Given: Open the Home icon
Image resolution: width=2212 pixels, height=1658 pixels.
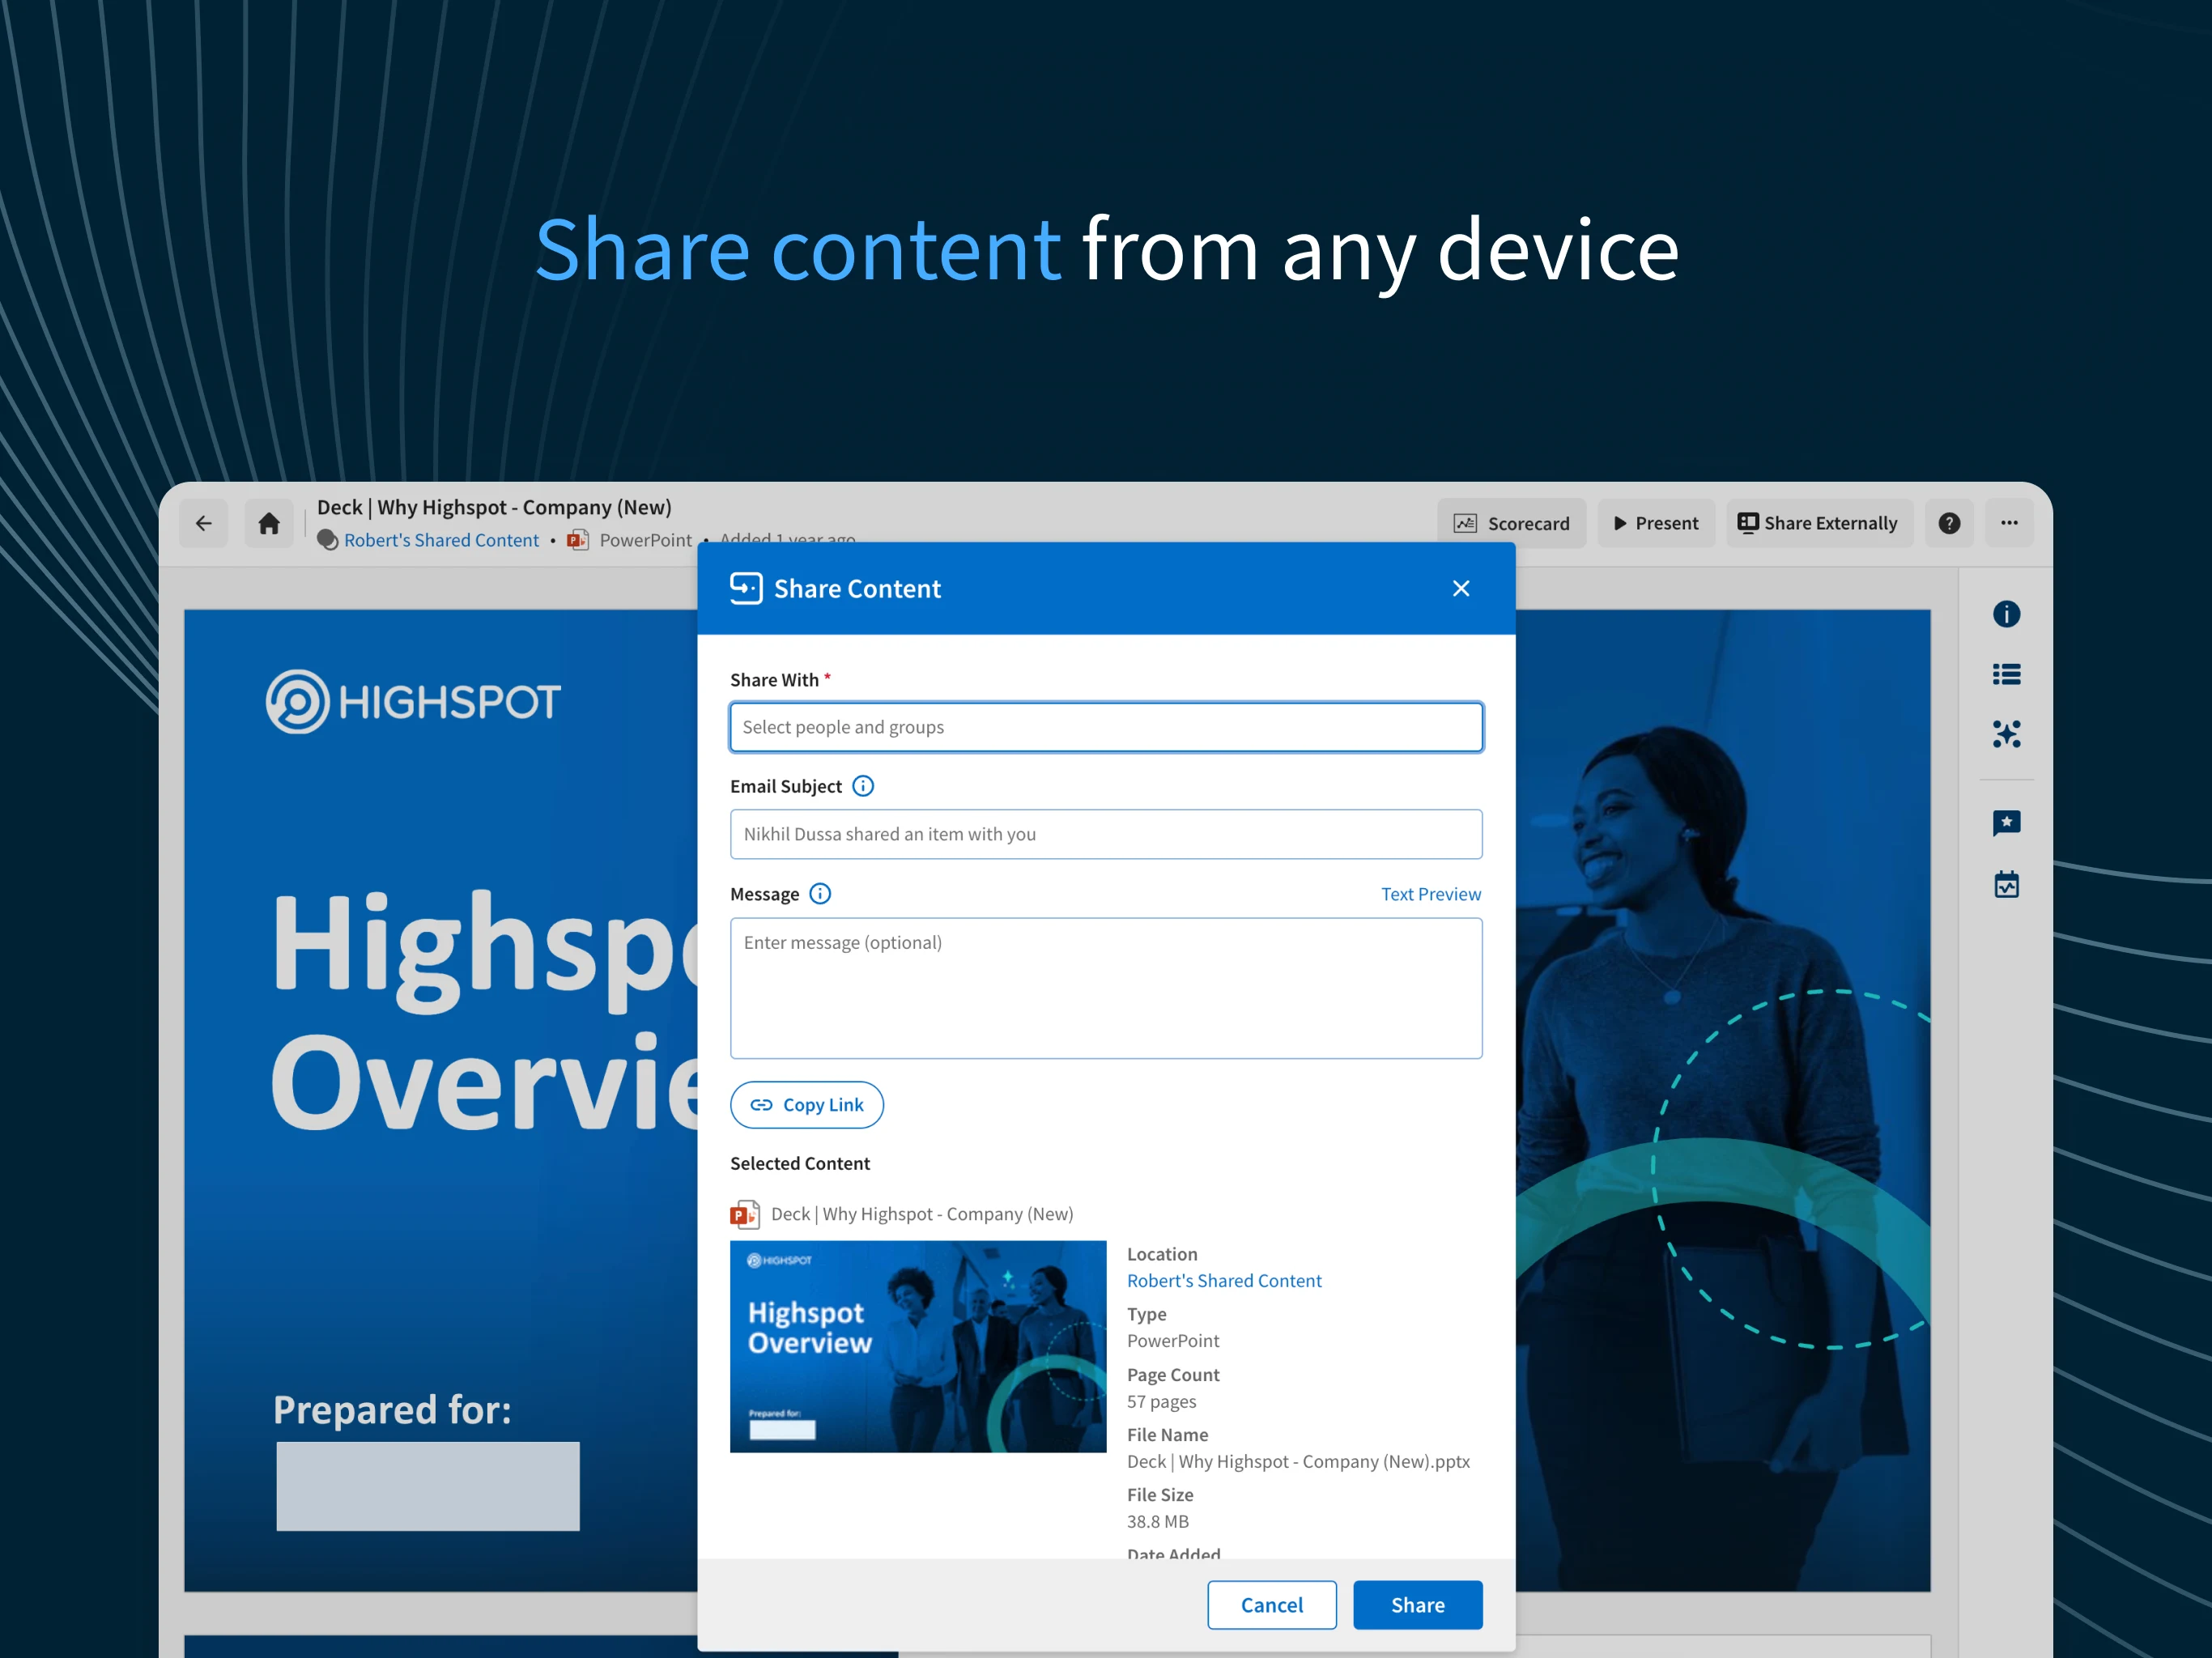Looking at the screenshot, I should tap(269, 523).
